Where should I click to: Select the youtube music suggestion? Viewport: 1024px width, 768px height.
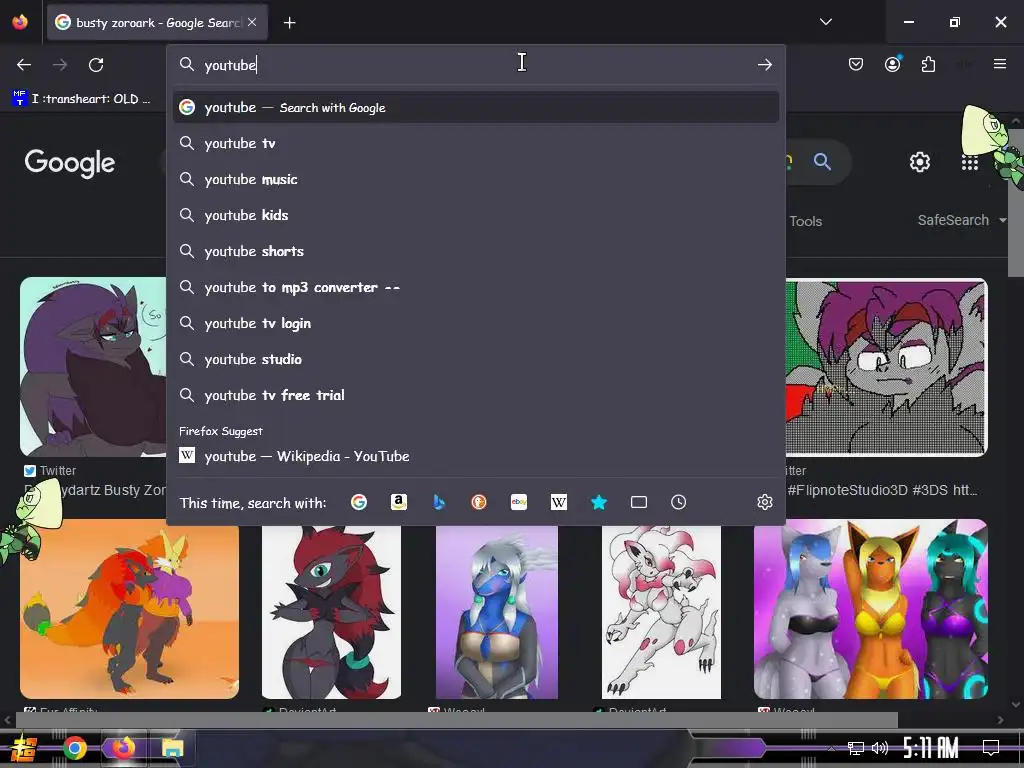(476, 179)
